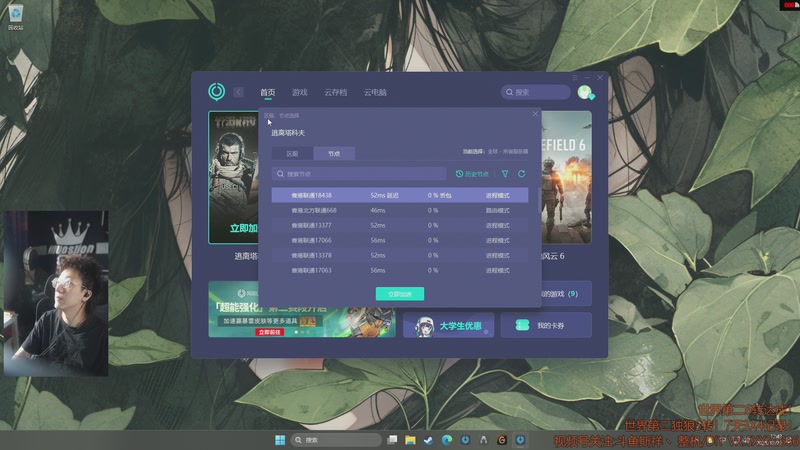Open Microsoft Edge from the taskbar
This screenshot has height=450, width=800.
[447, 440]
